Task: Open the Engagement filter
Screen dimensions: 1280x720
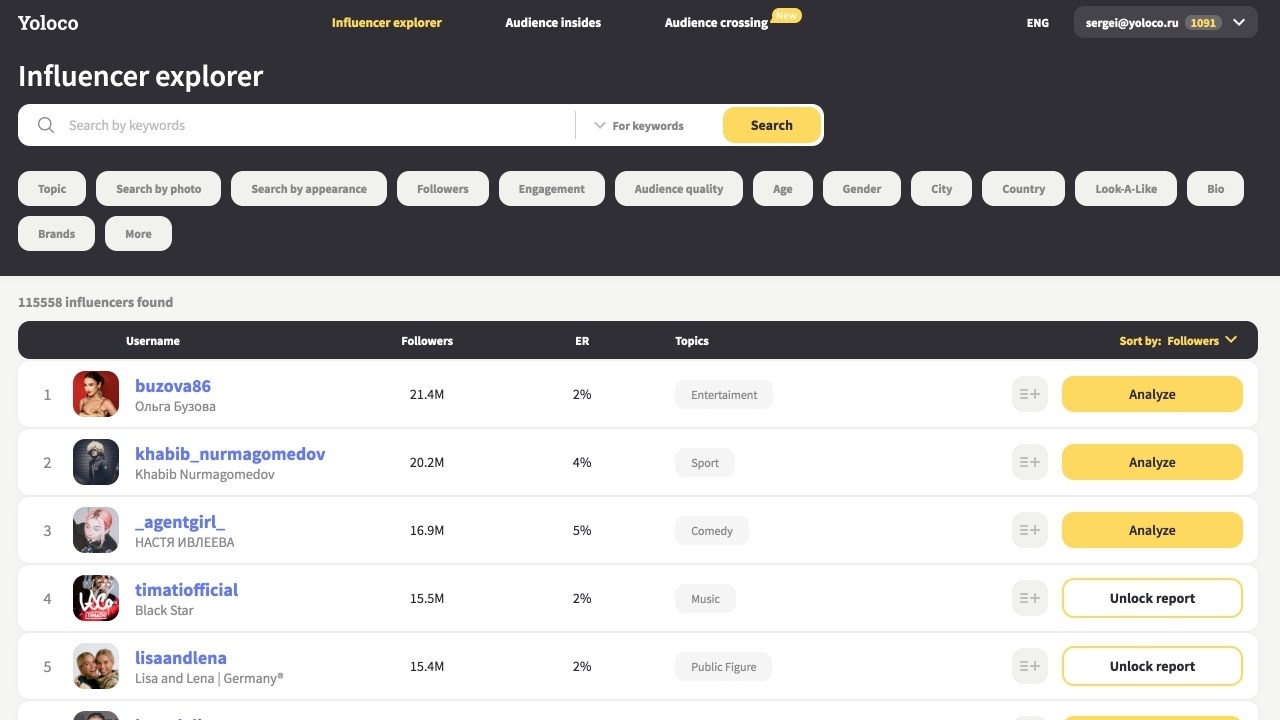Action: 552,189
